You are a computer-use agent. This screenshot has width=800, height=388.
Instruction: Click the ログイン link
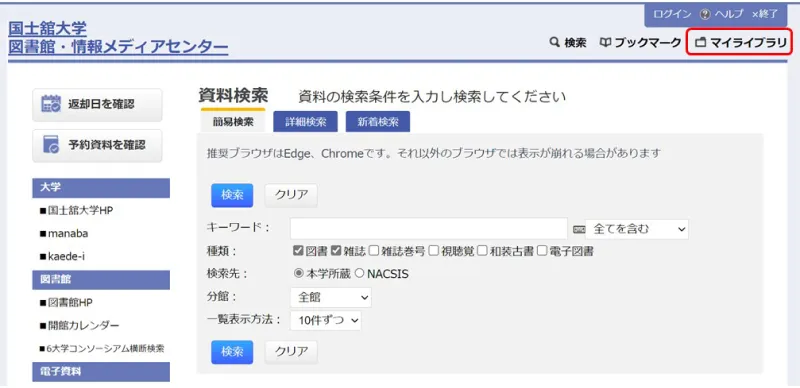(x=672, y=15)
